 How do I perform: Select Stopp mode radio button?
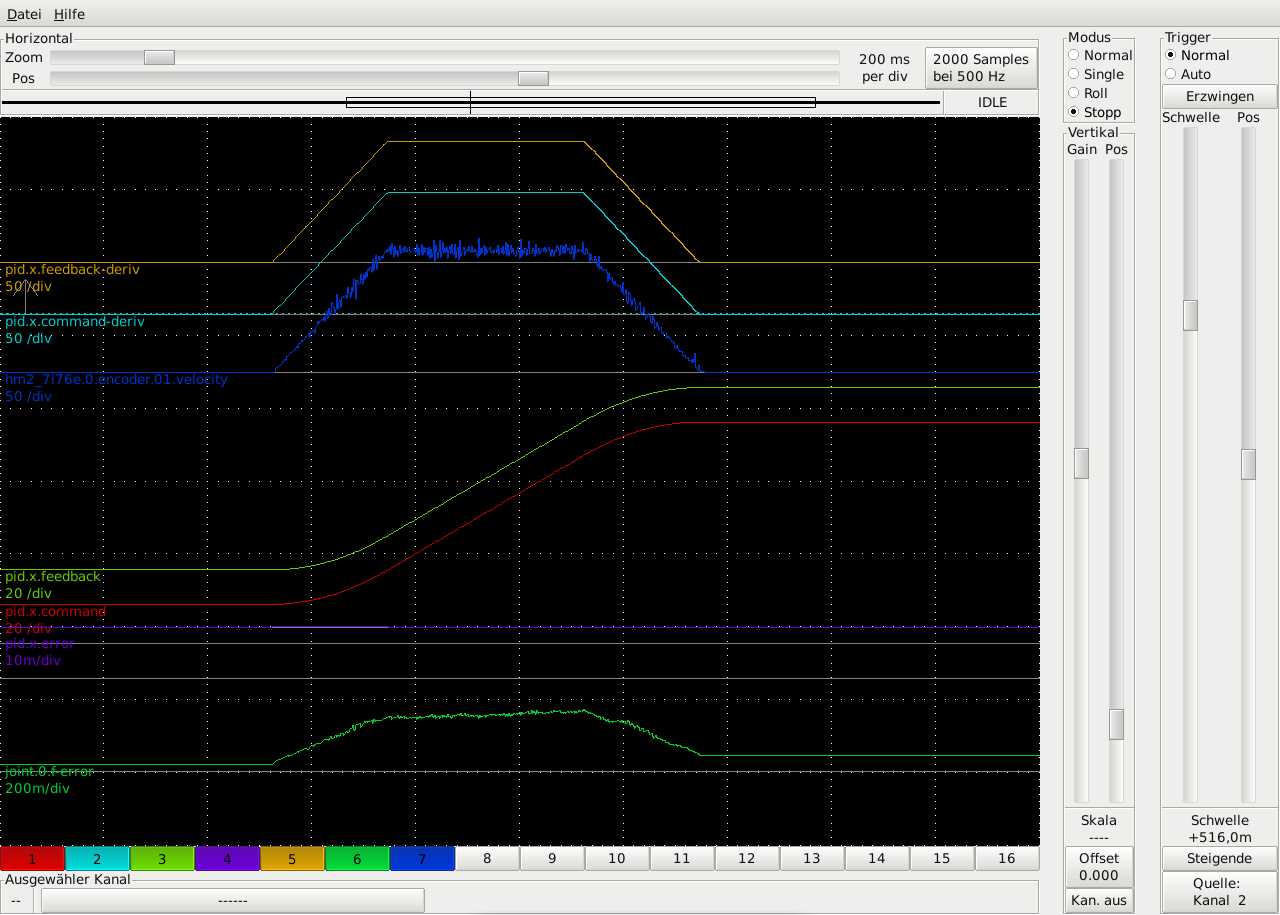[1095, 112]
